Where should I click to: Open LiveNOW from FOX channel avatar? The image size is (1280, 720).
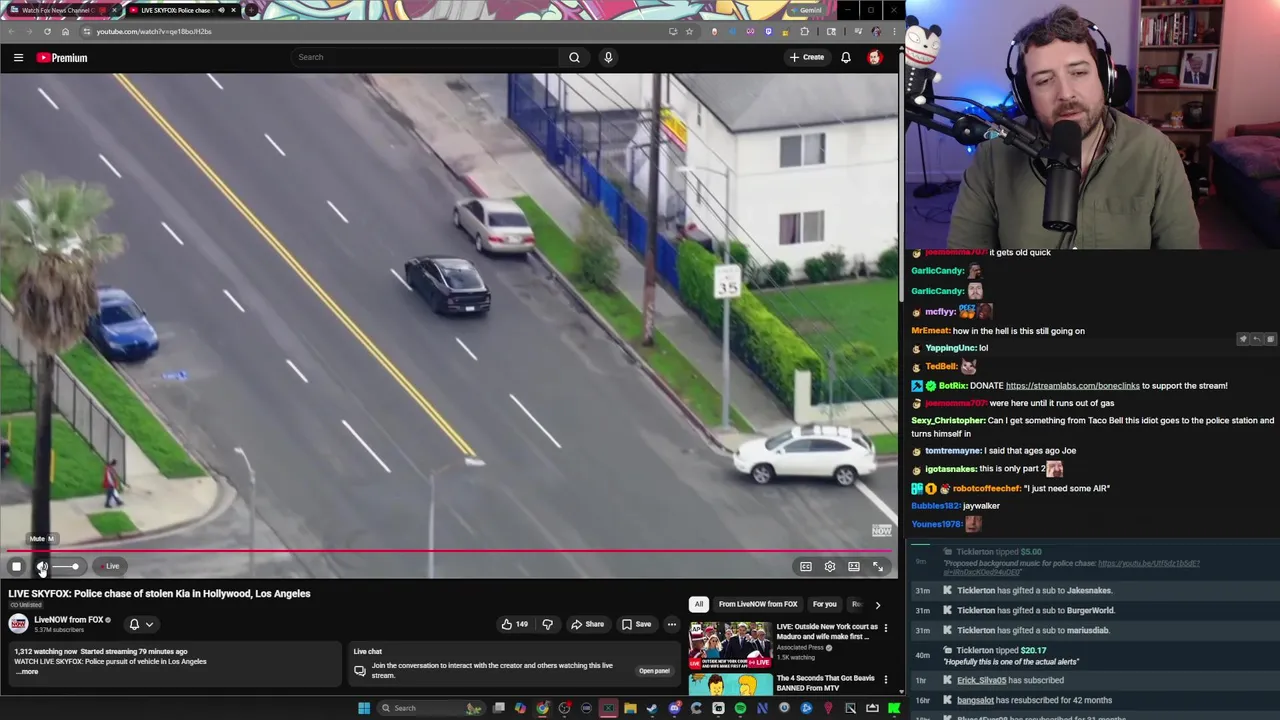18,624
